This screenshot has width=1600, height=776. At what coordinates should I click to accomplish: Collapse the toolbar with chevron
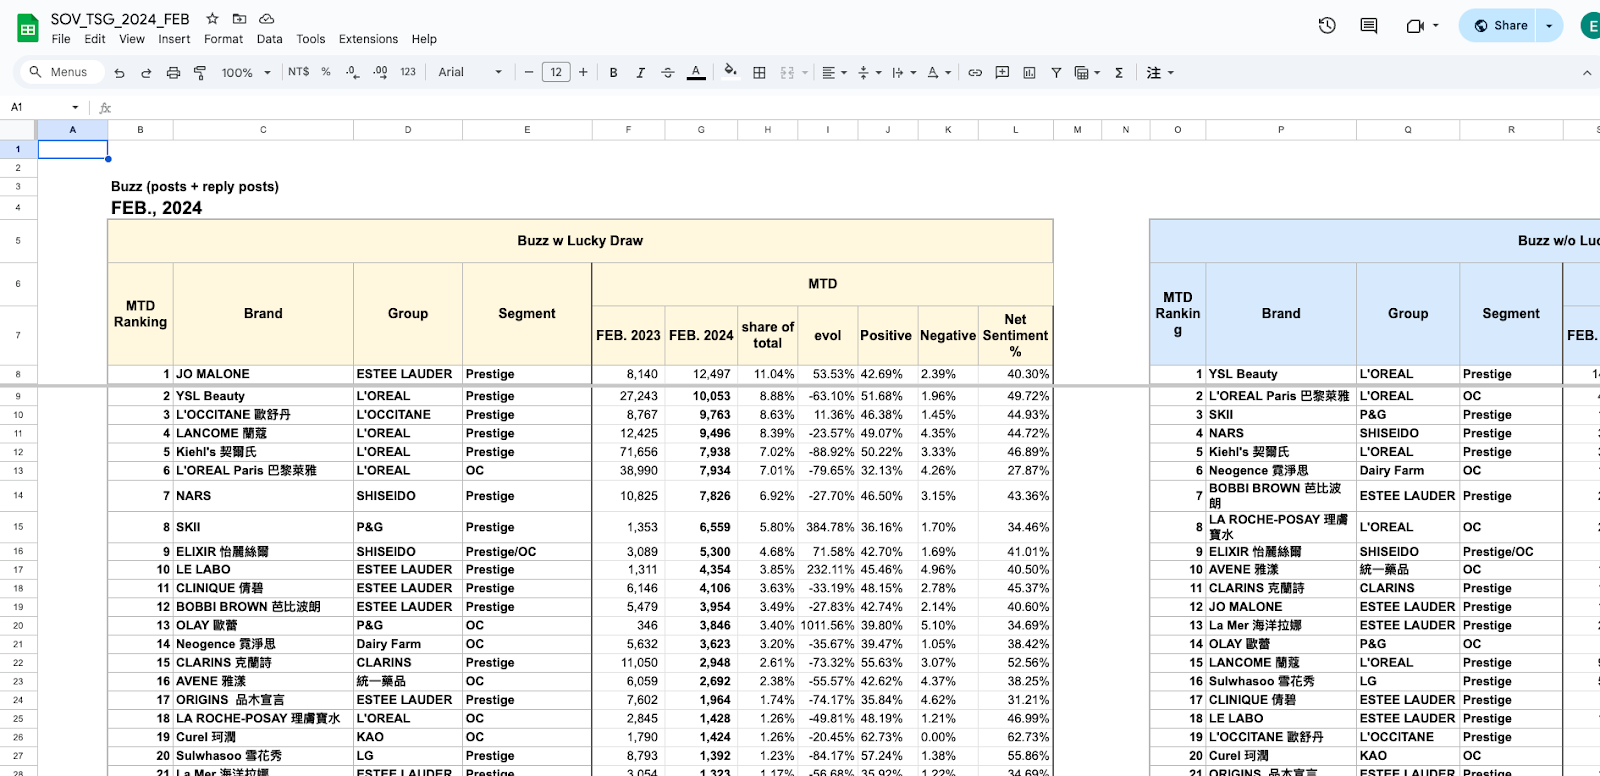1586,72
